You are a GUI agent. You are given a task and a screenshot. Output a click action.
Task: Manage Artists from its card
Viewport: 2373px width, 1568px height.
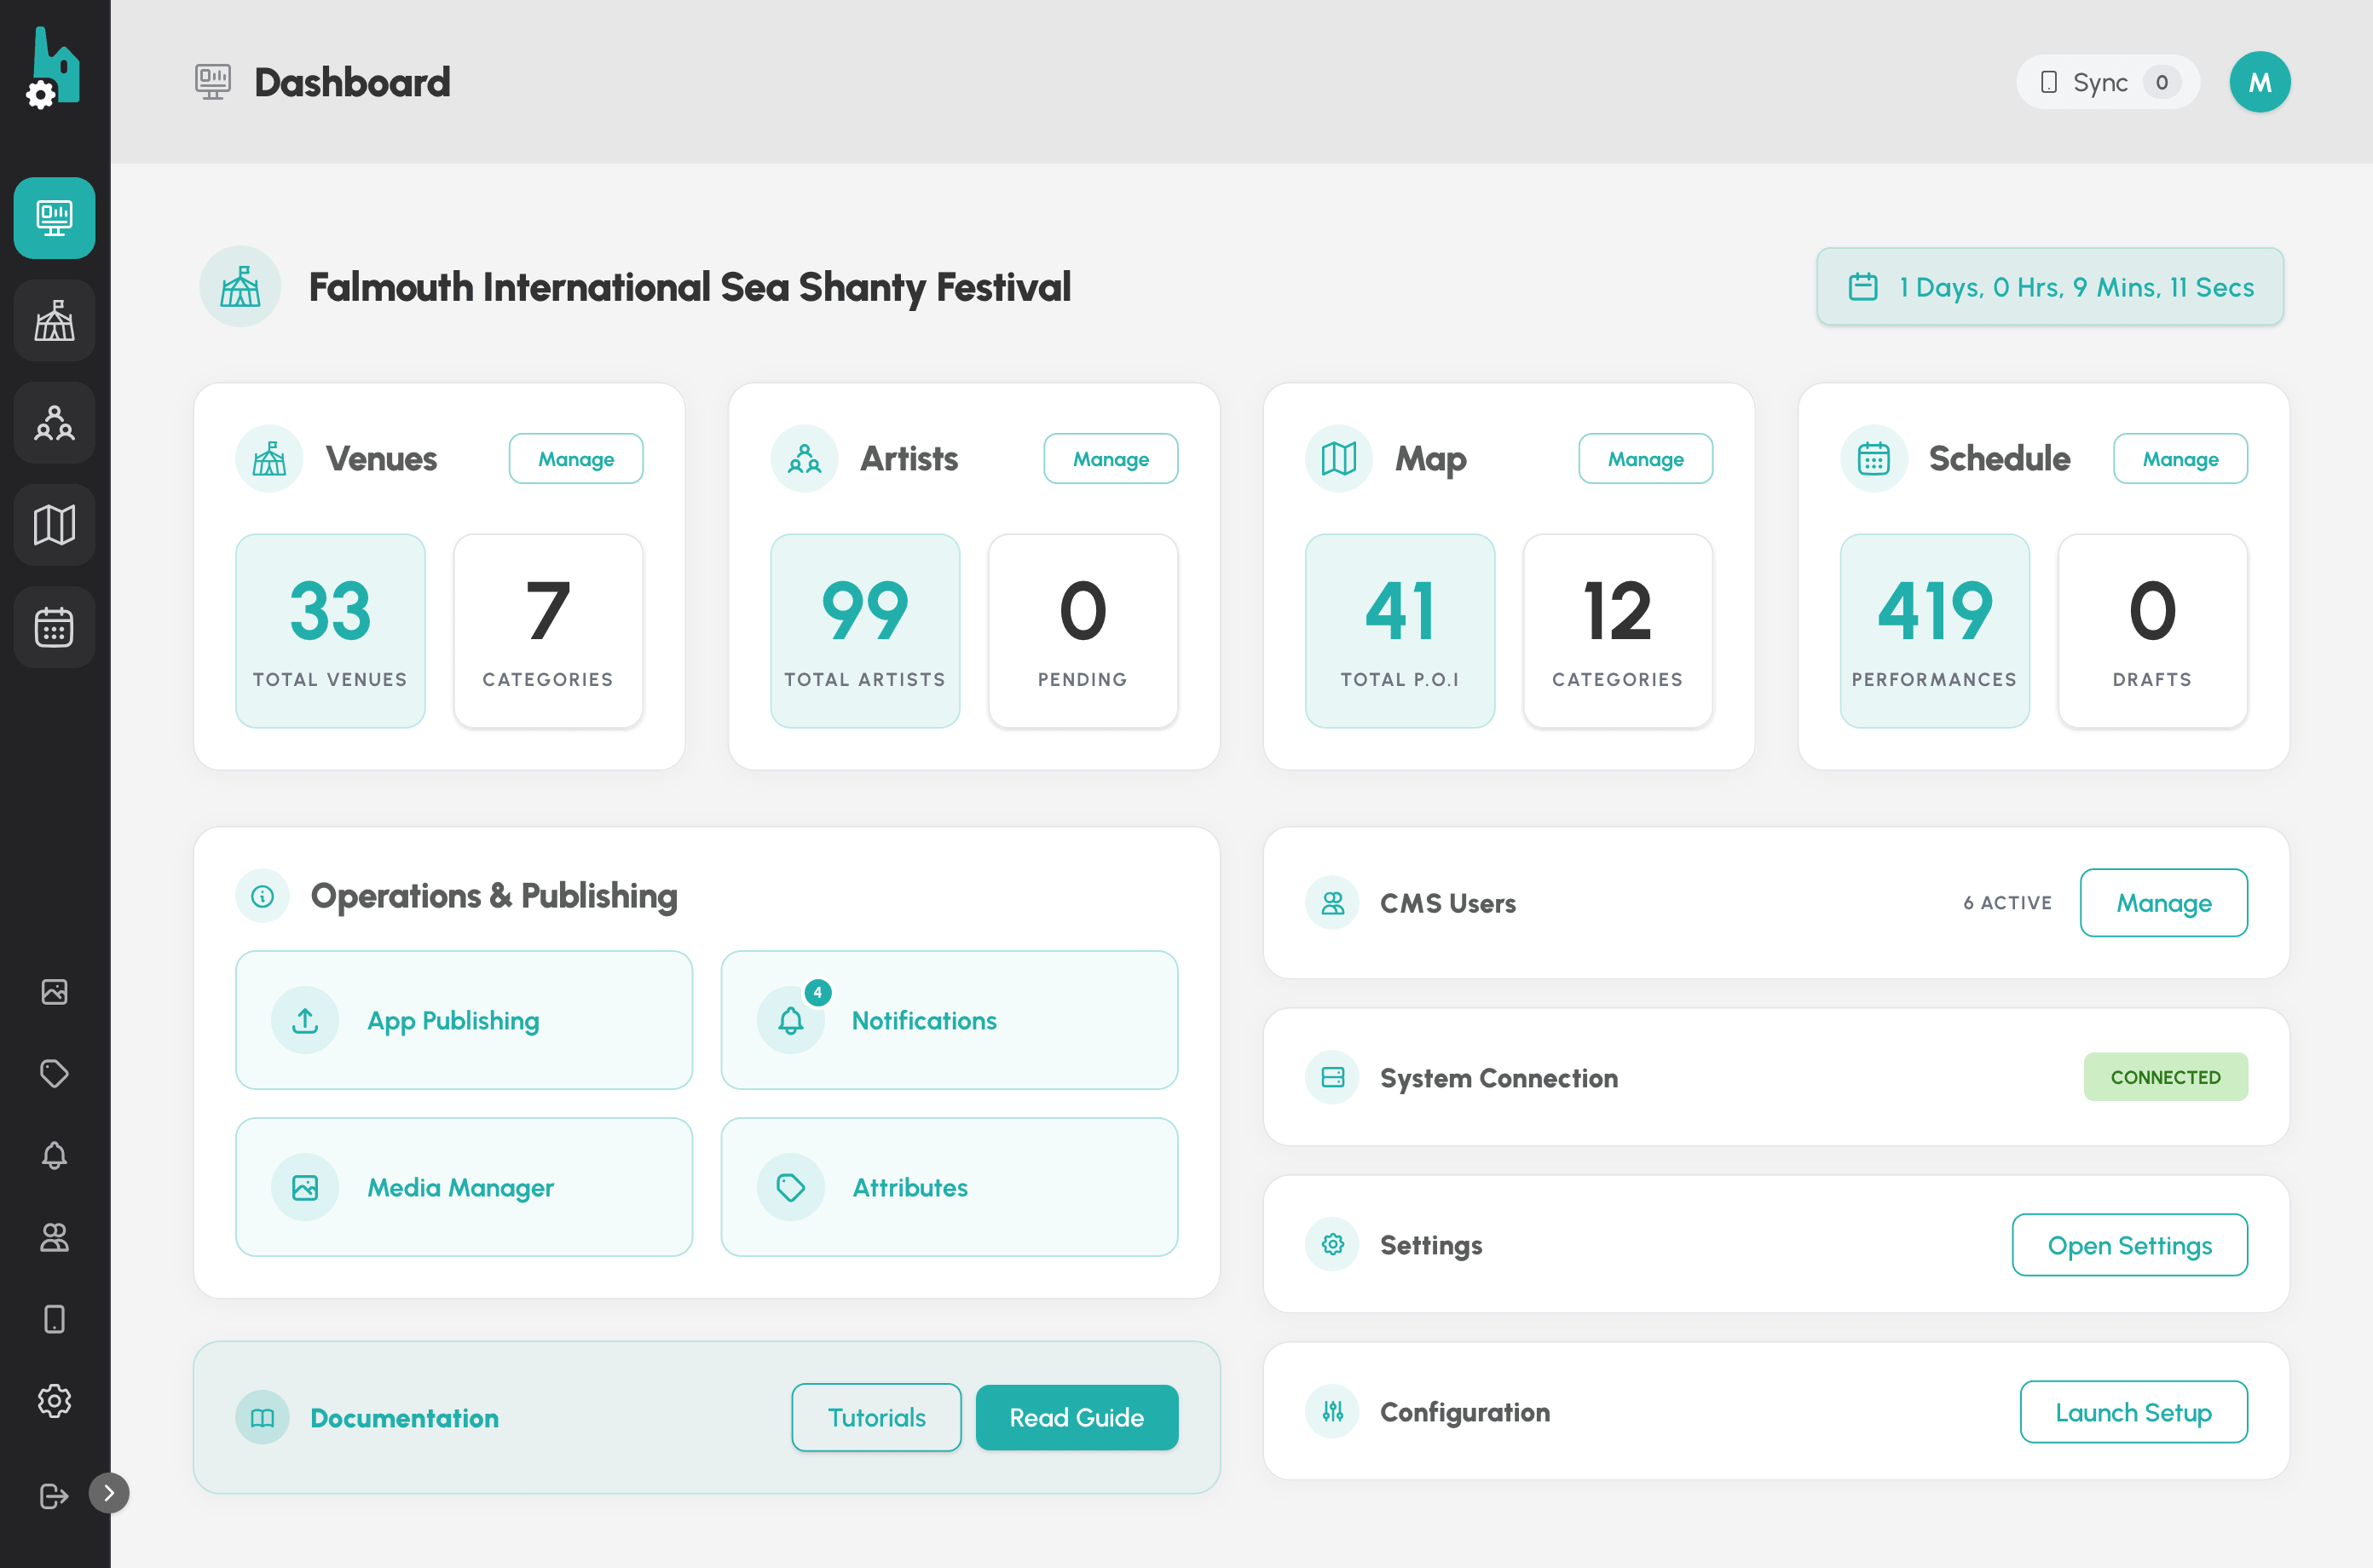1111,459
